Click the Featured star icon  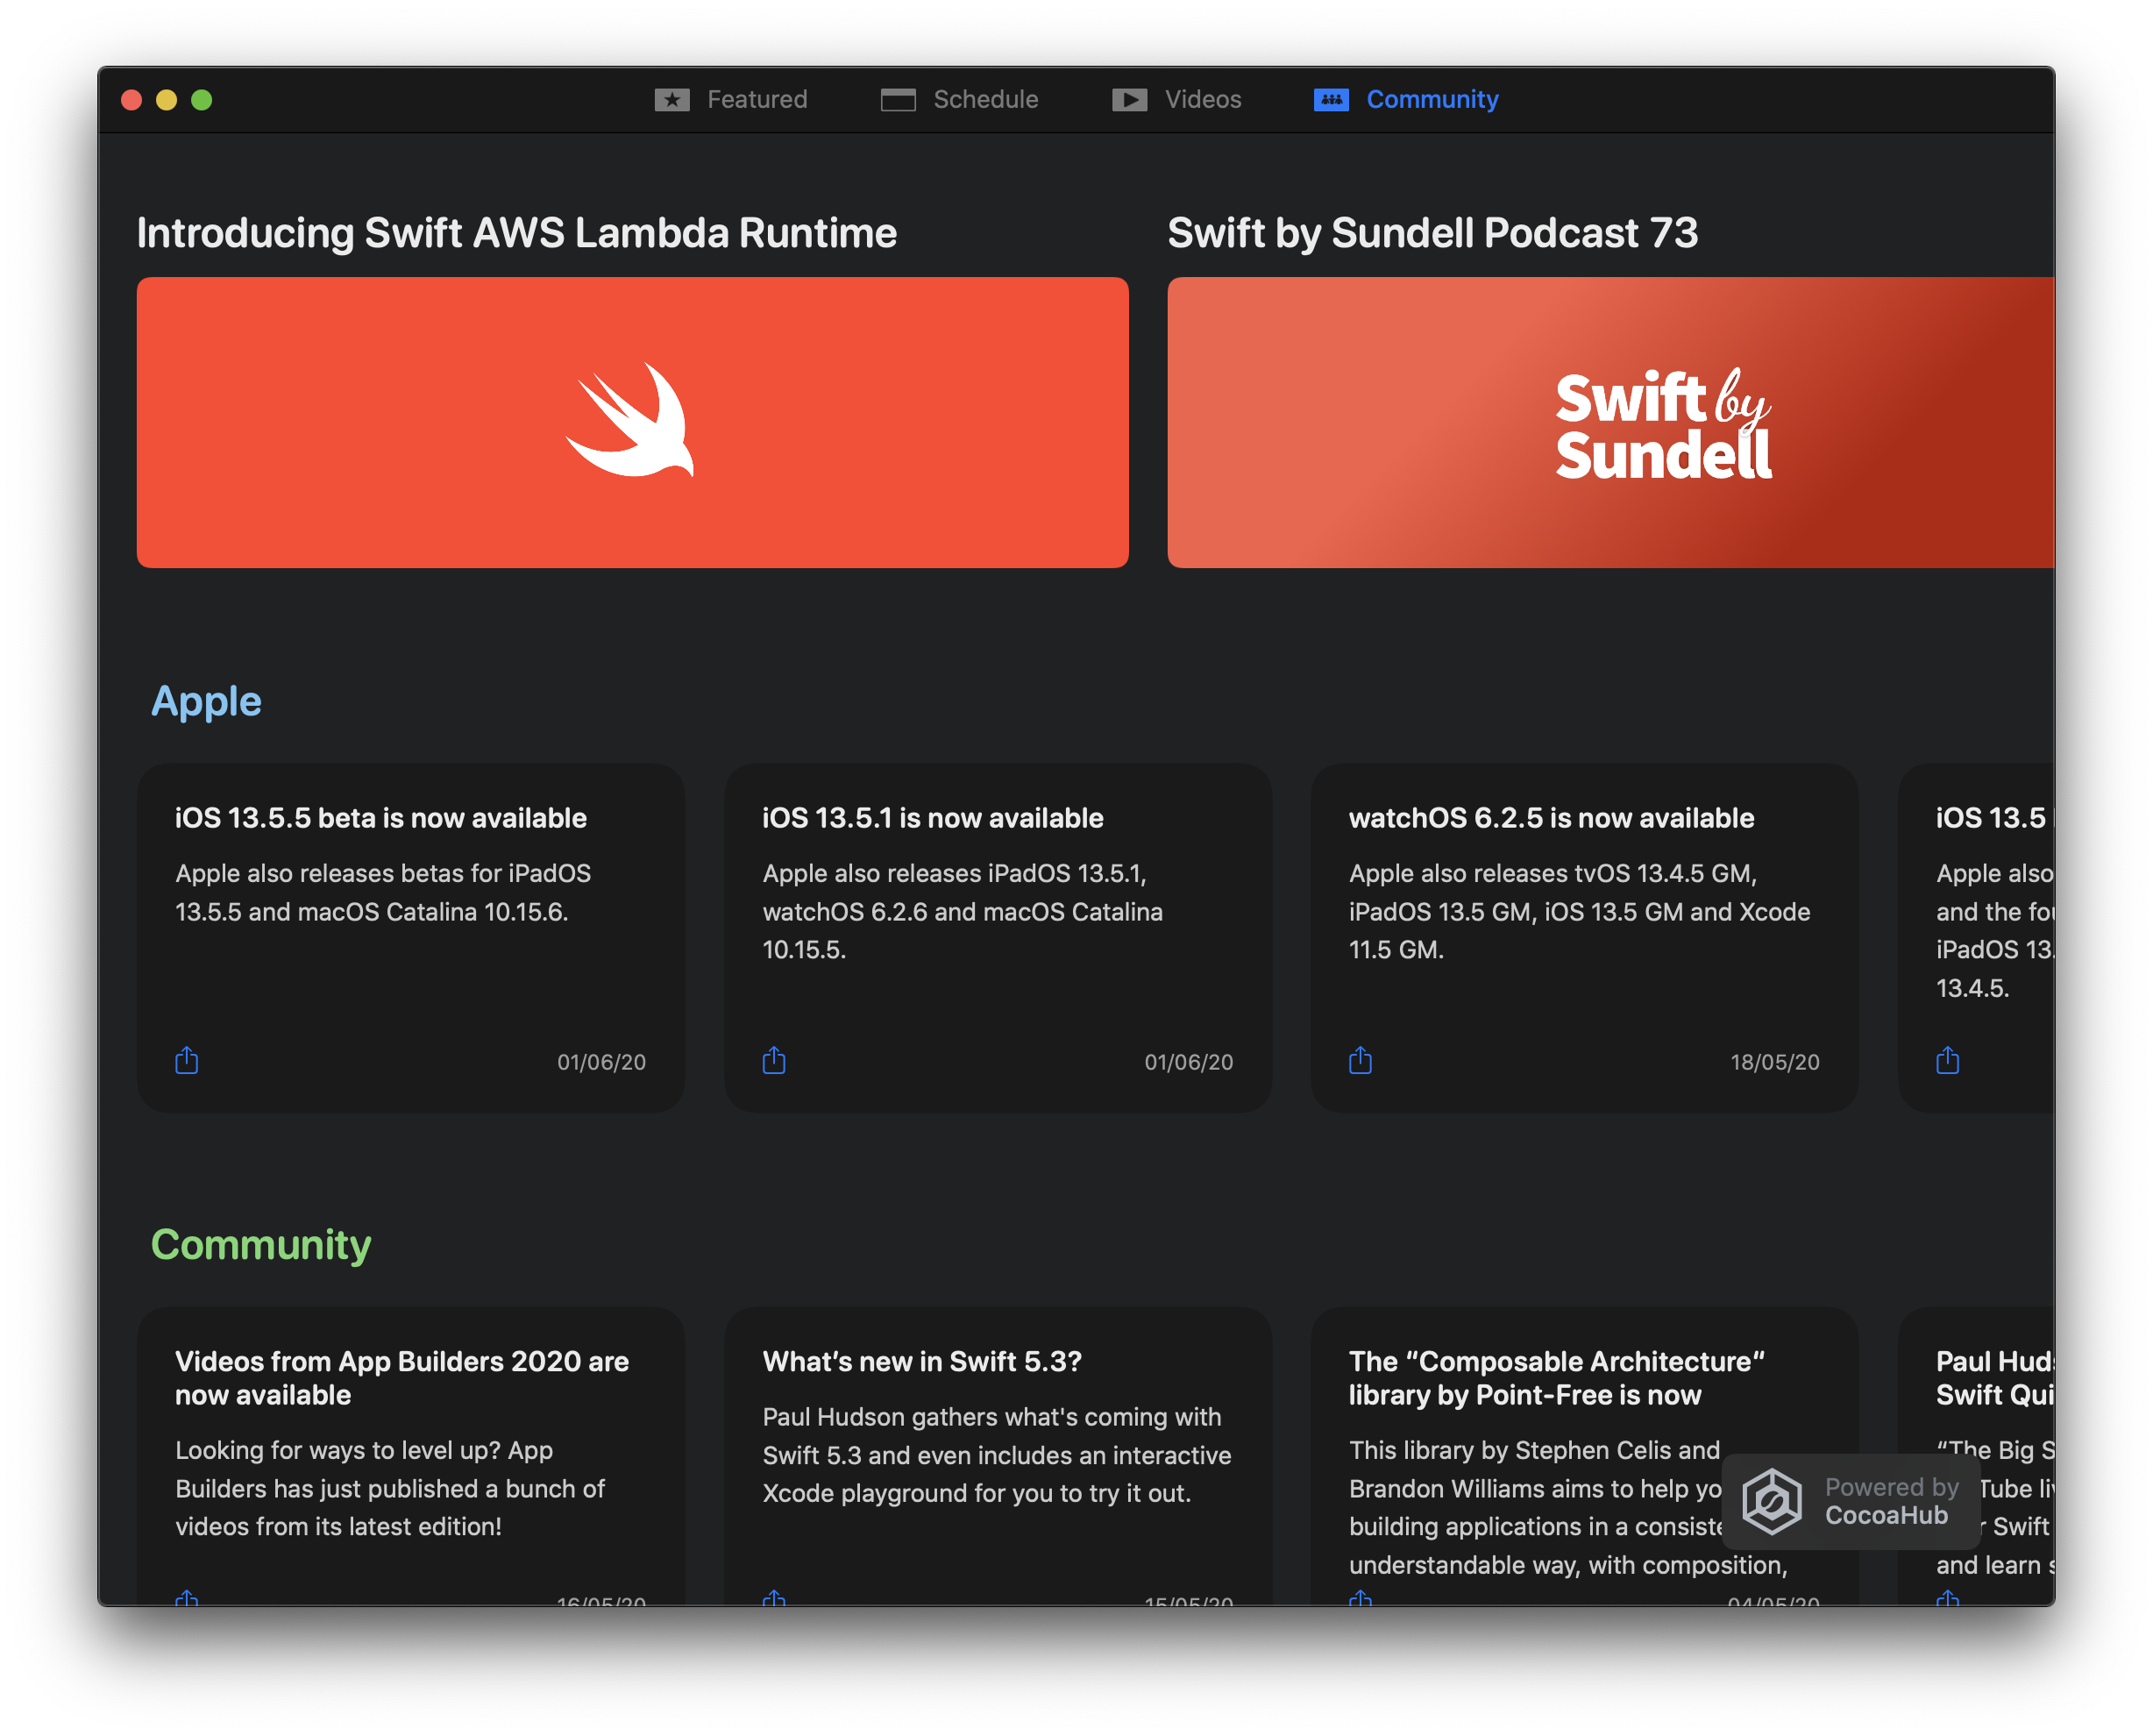(x=672, y=100)
